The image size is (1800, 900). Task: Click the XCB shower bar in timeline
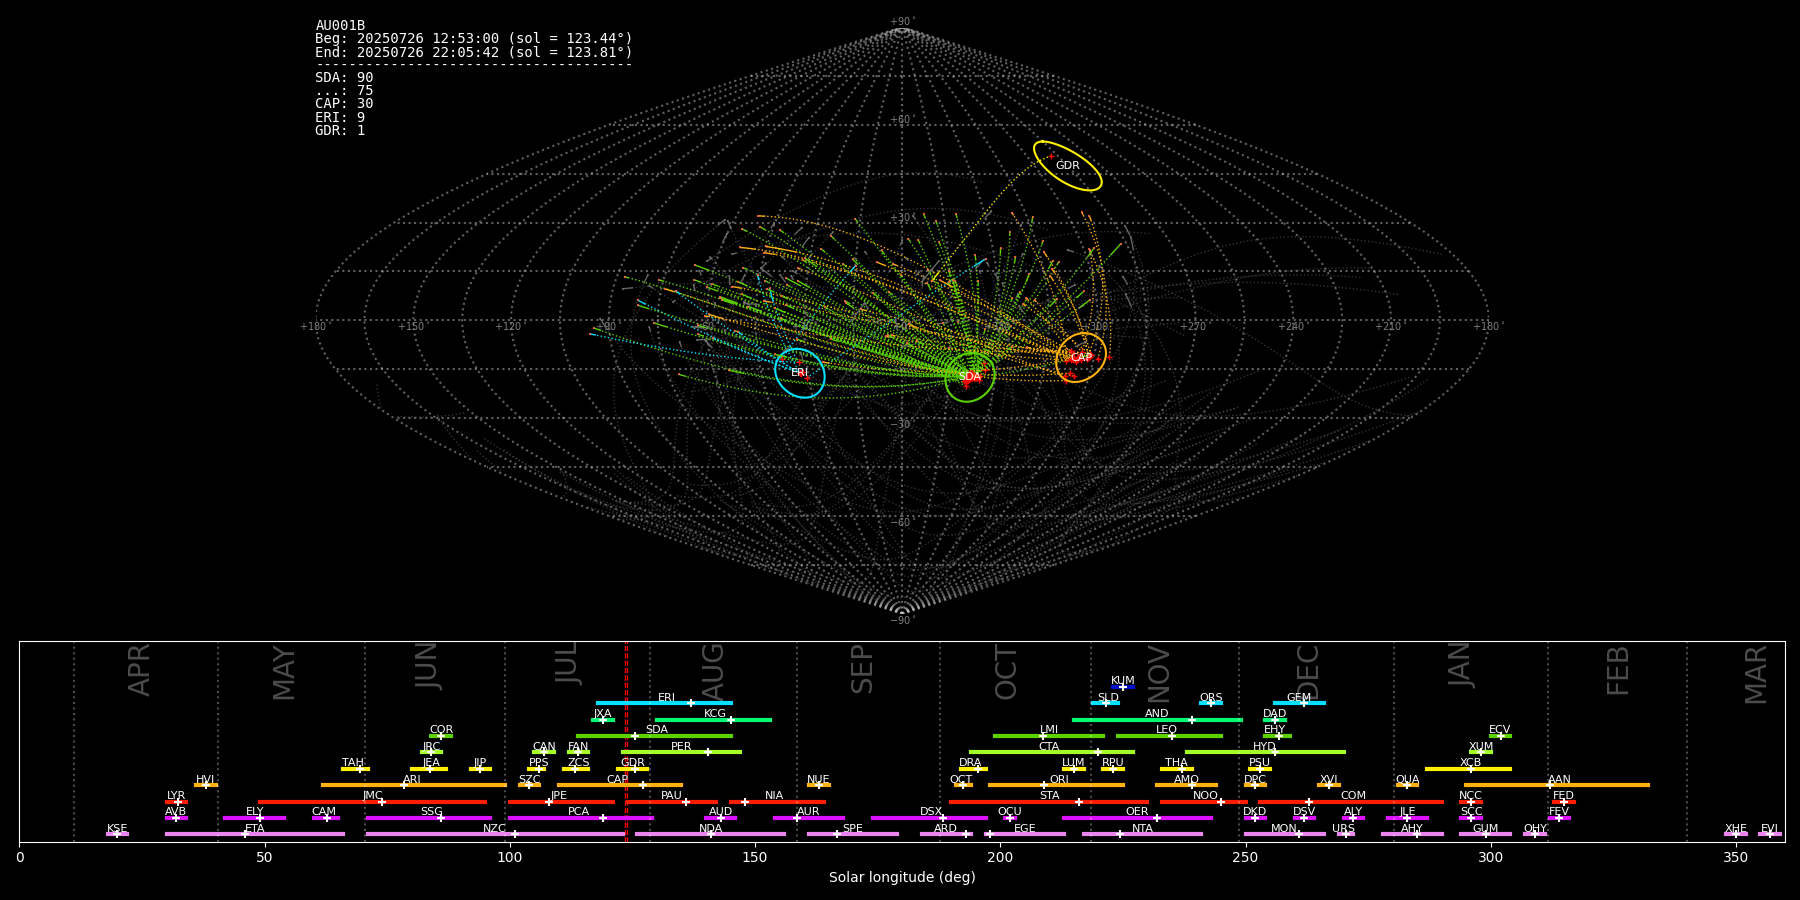[x=1468, y=769]
